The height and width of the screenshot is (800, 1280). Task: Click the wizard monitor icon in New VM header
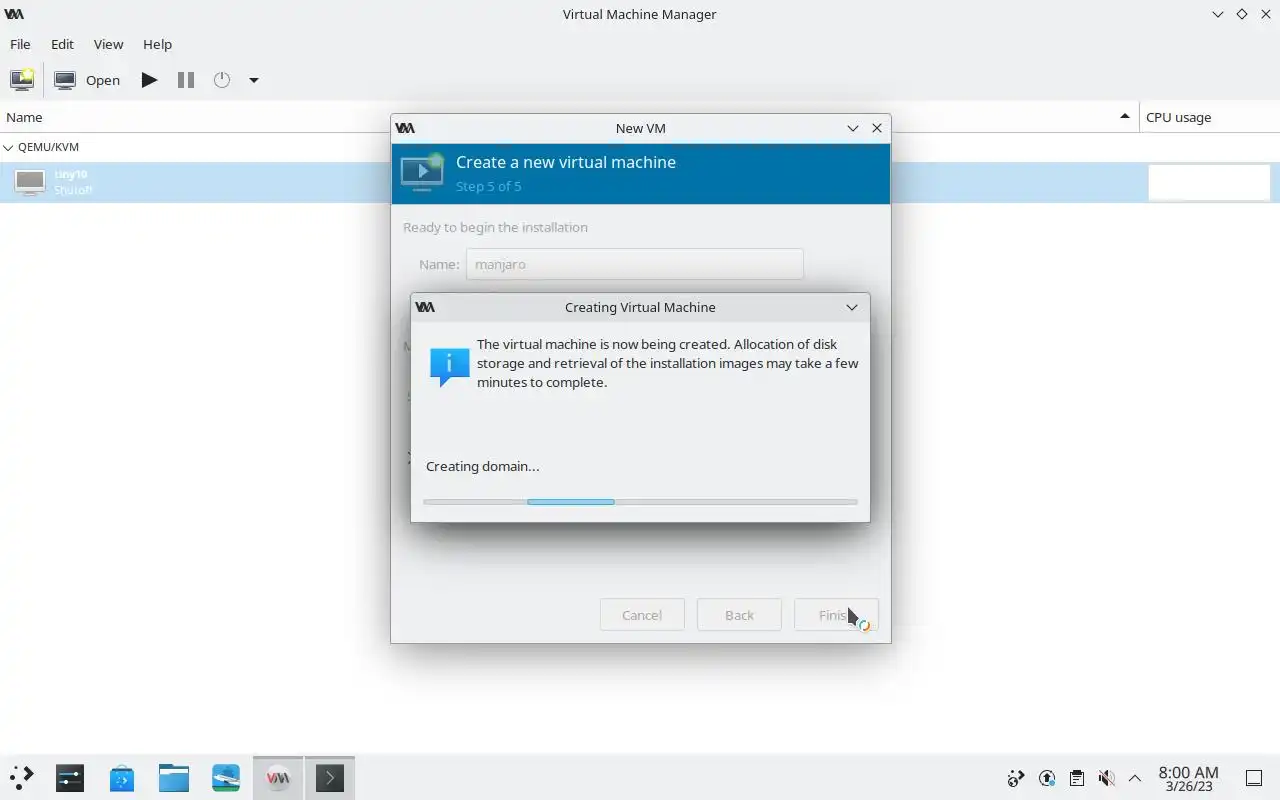pos(422,171)
